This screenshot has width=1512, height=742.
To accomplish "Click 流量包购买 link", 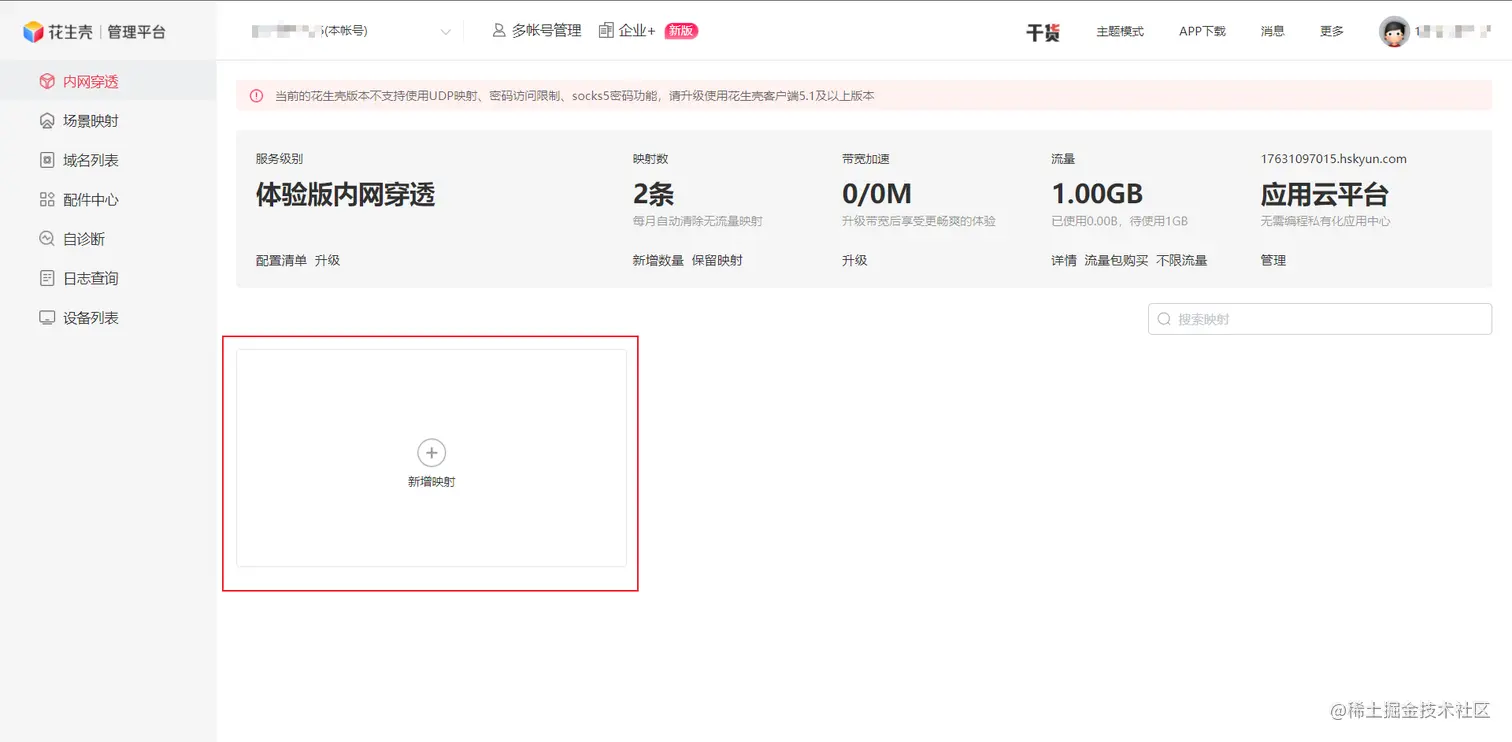I will click(1116, 260).
